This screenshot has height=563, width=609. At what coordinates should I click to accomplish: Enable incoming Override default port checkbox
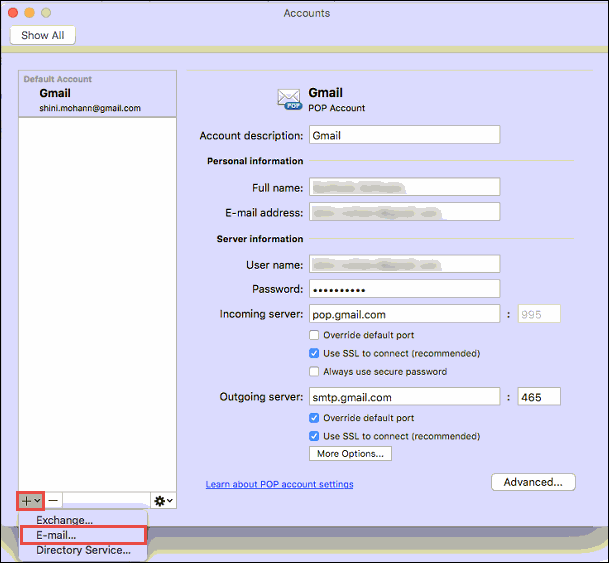314,335
